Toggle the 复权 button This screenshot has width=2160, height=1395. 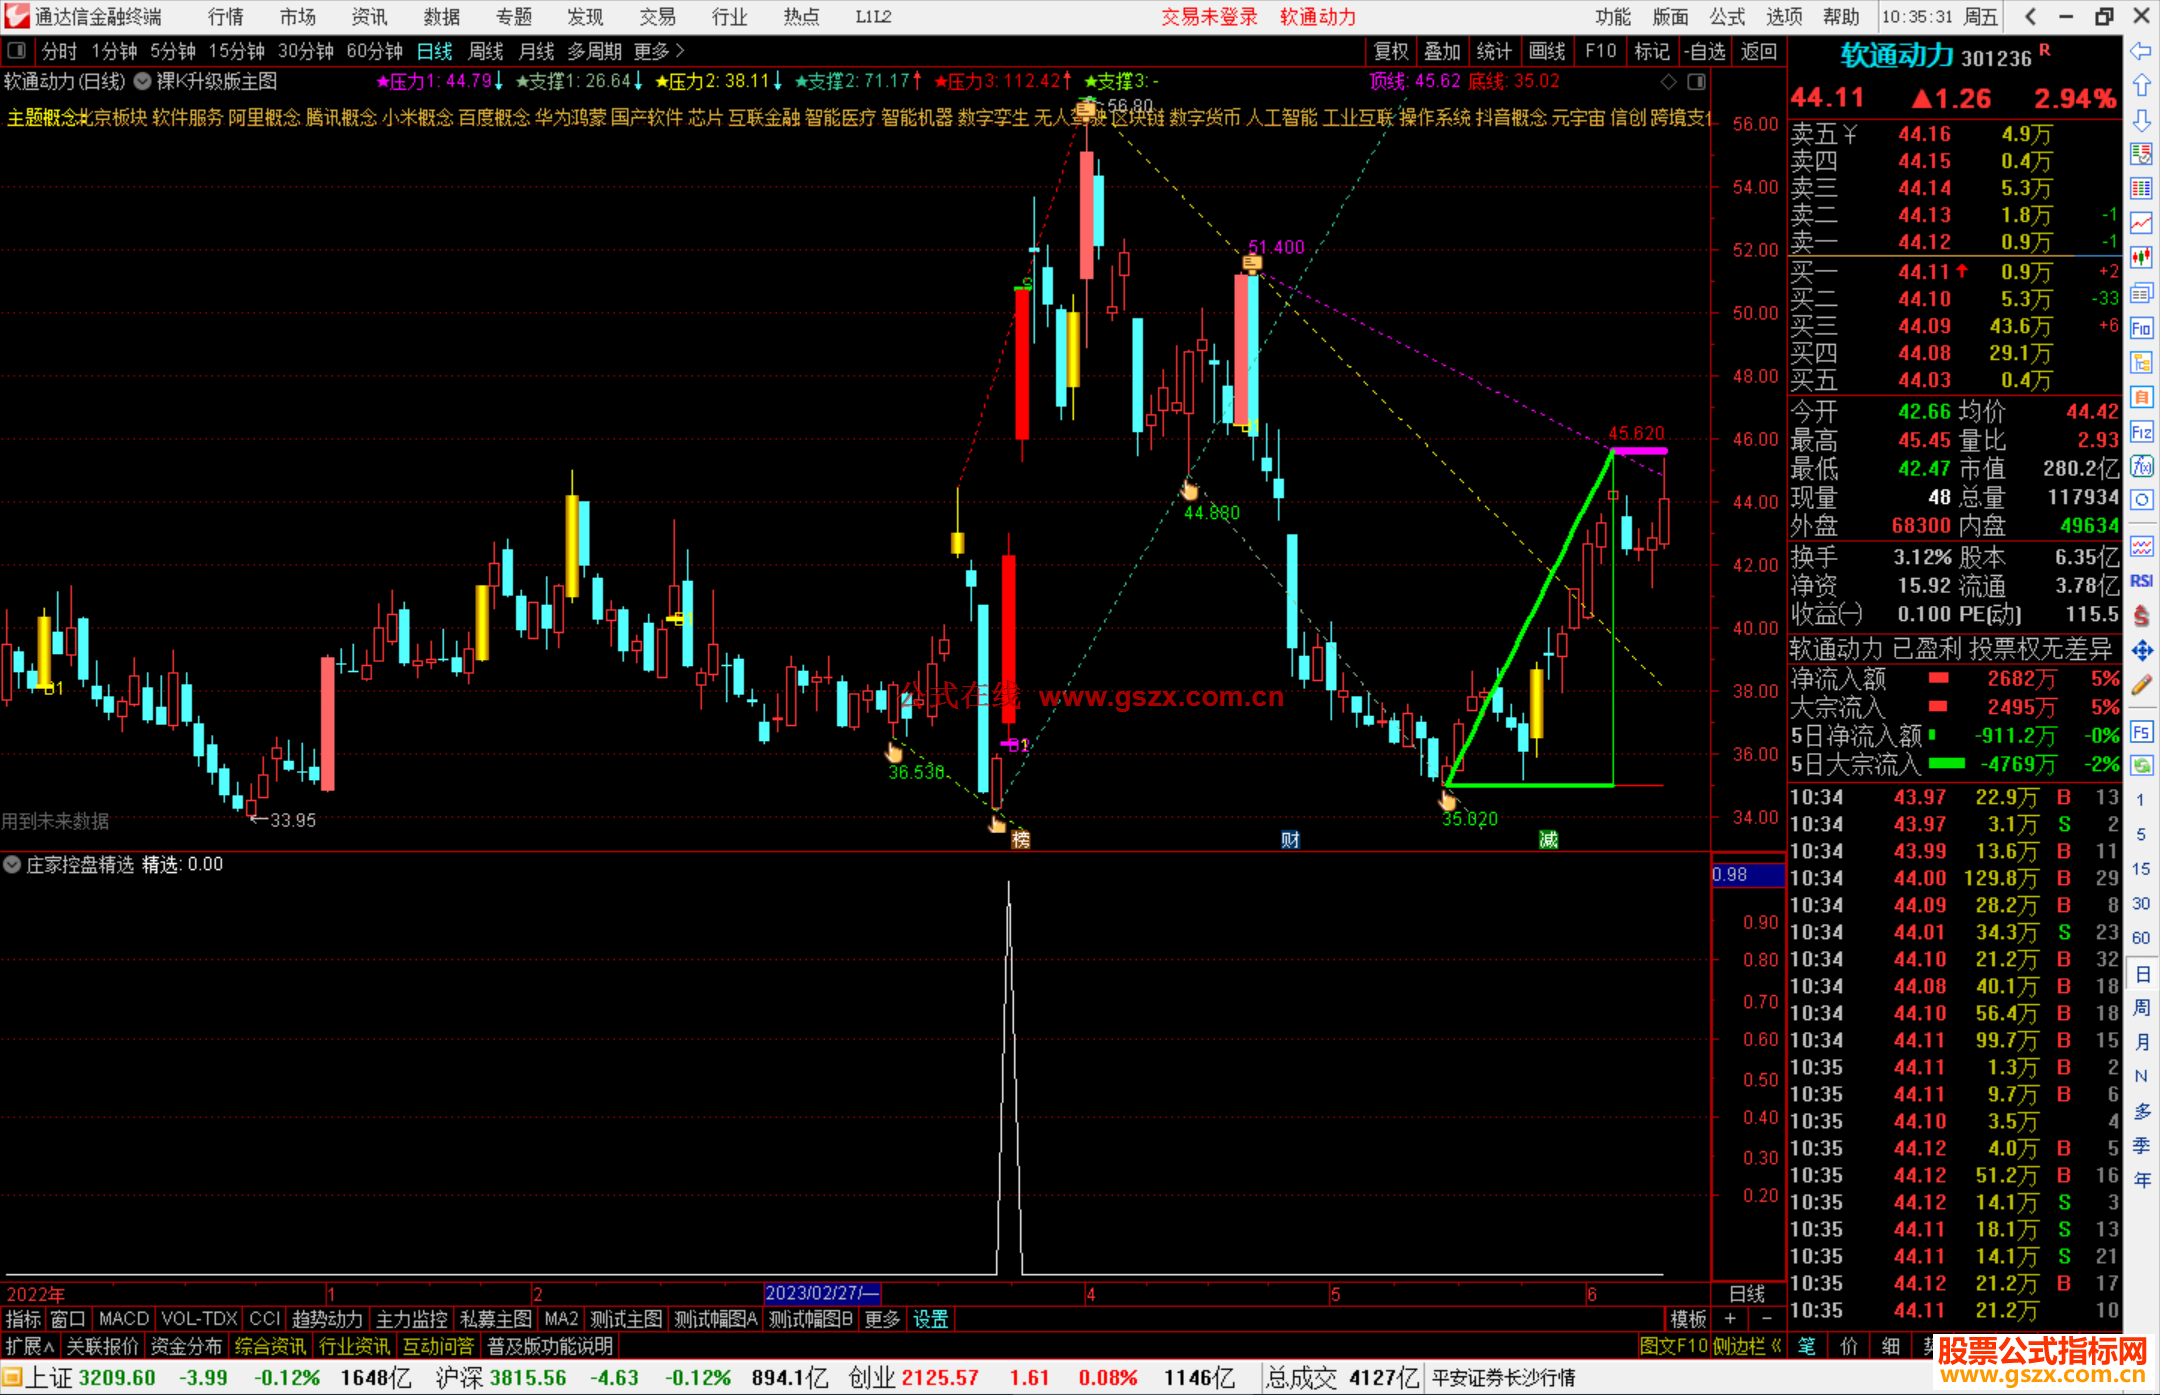pyautogui.click(x=1390, y=51)
